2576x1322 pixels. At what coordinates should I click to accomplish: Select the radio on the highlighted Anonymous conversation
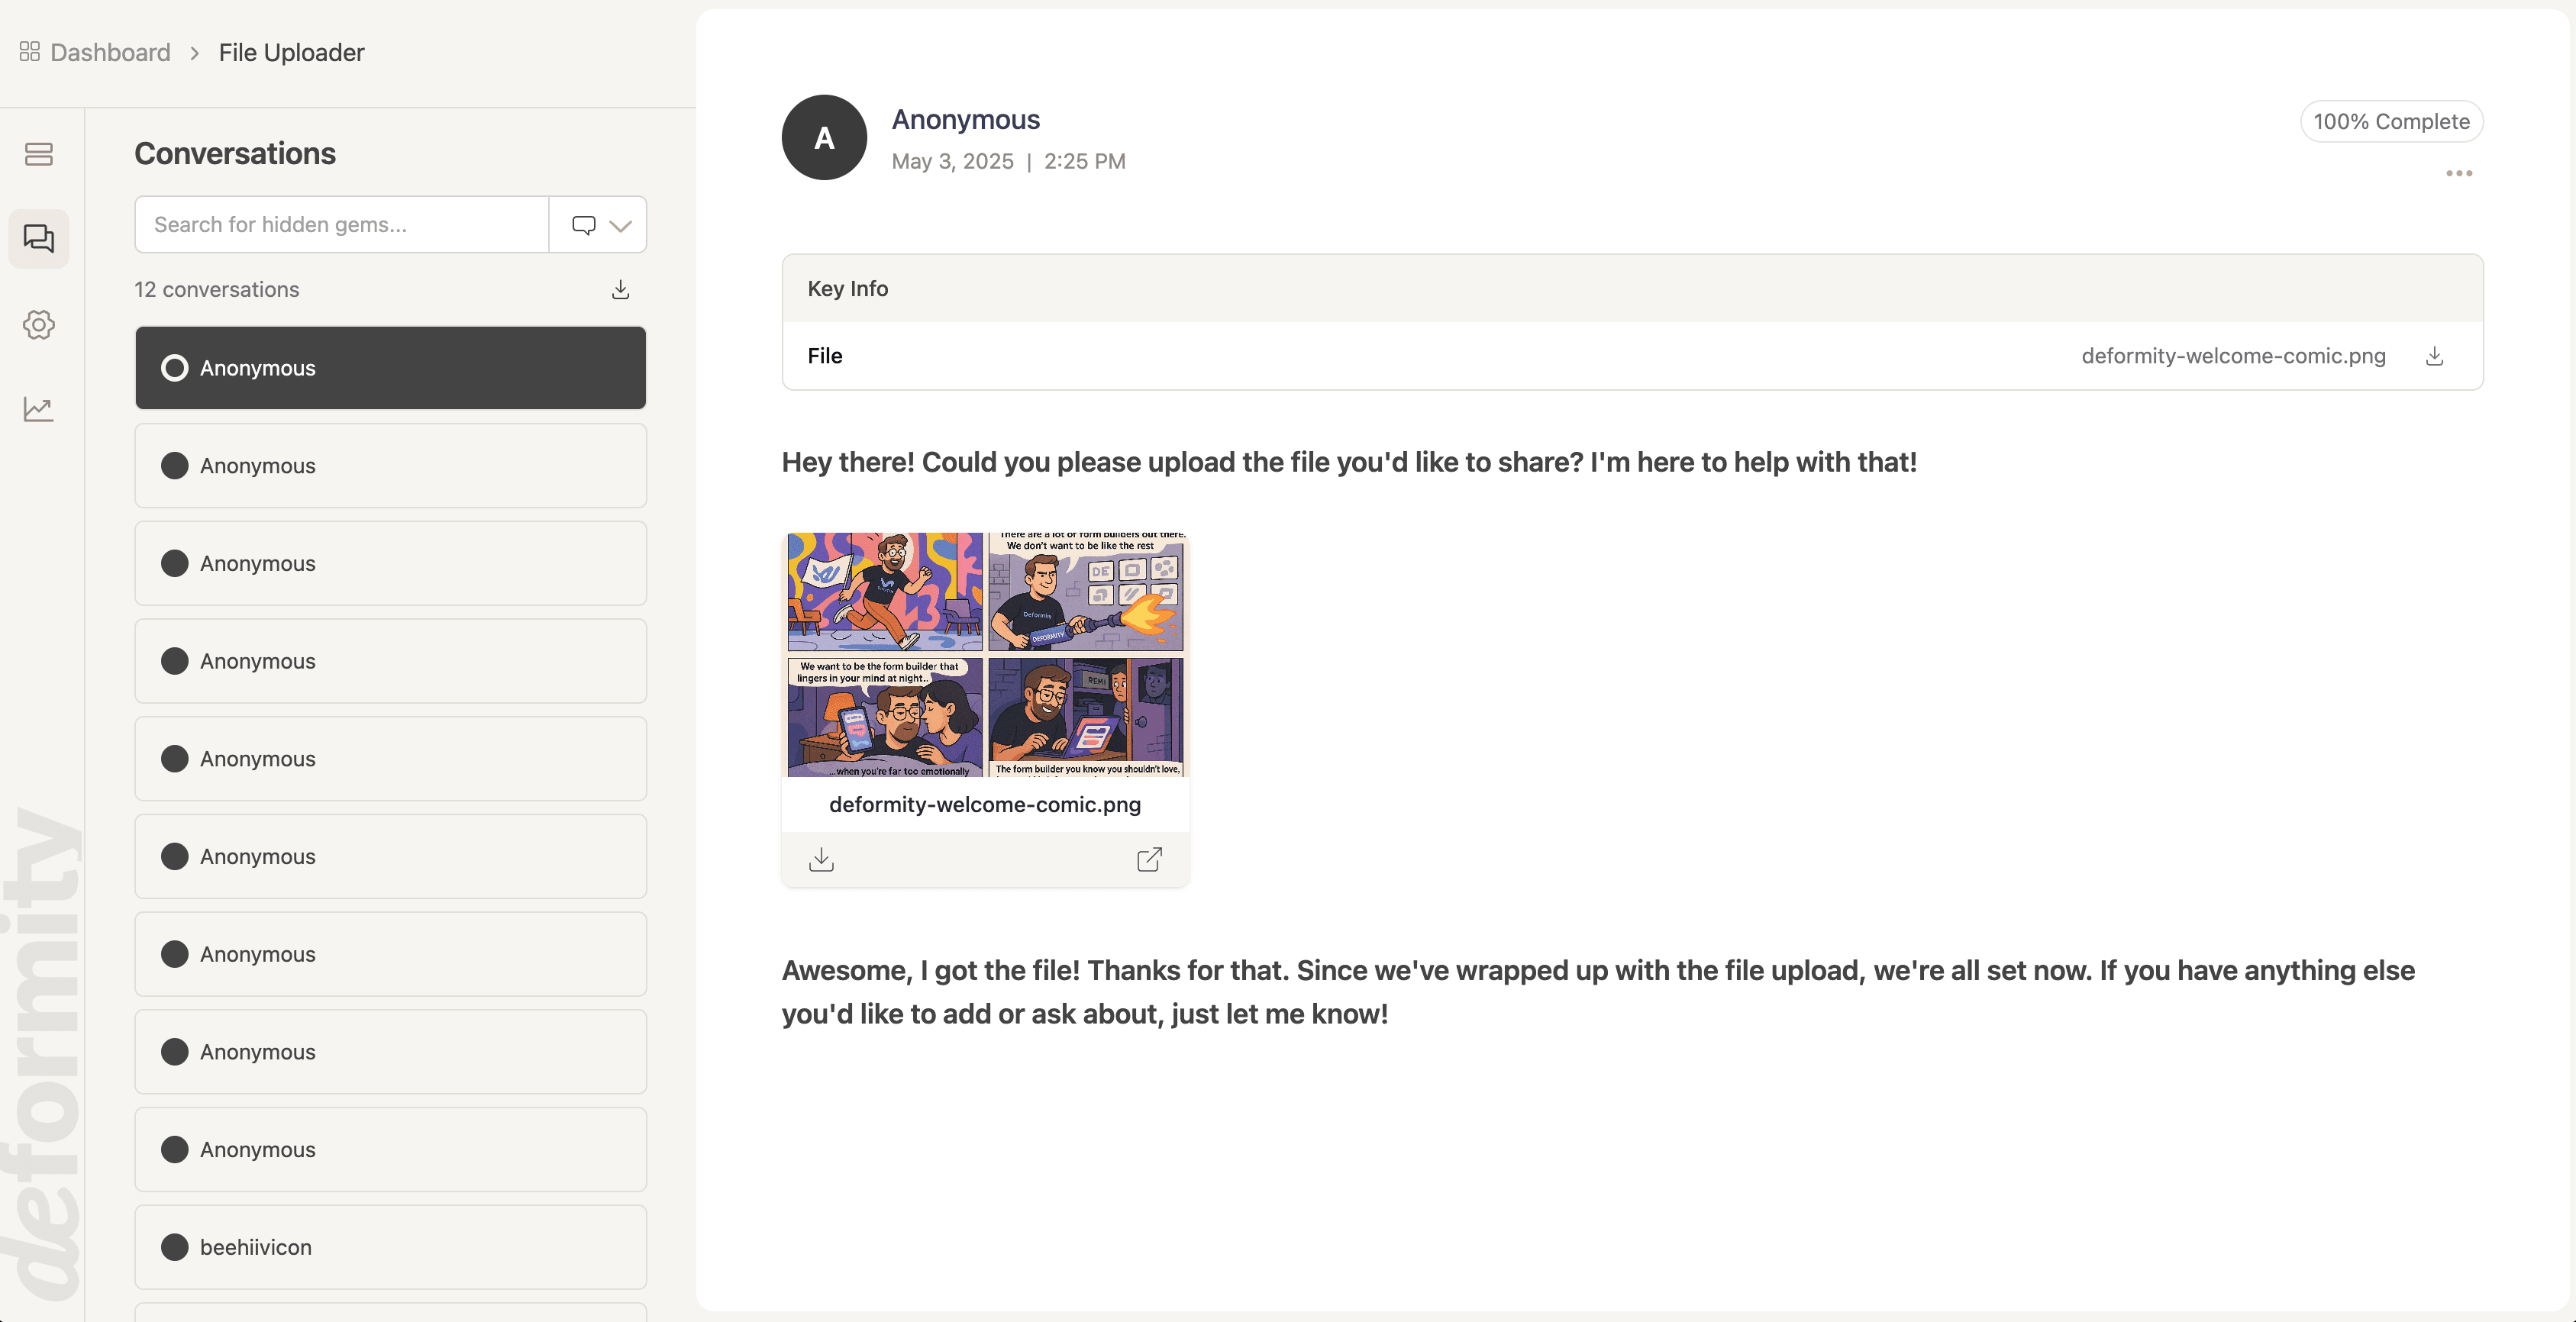175,367
